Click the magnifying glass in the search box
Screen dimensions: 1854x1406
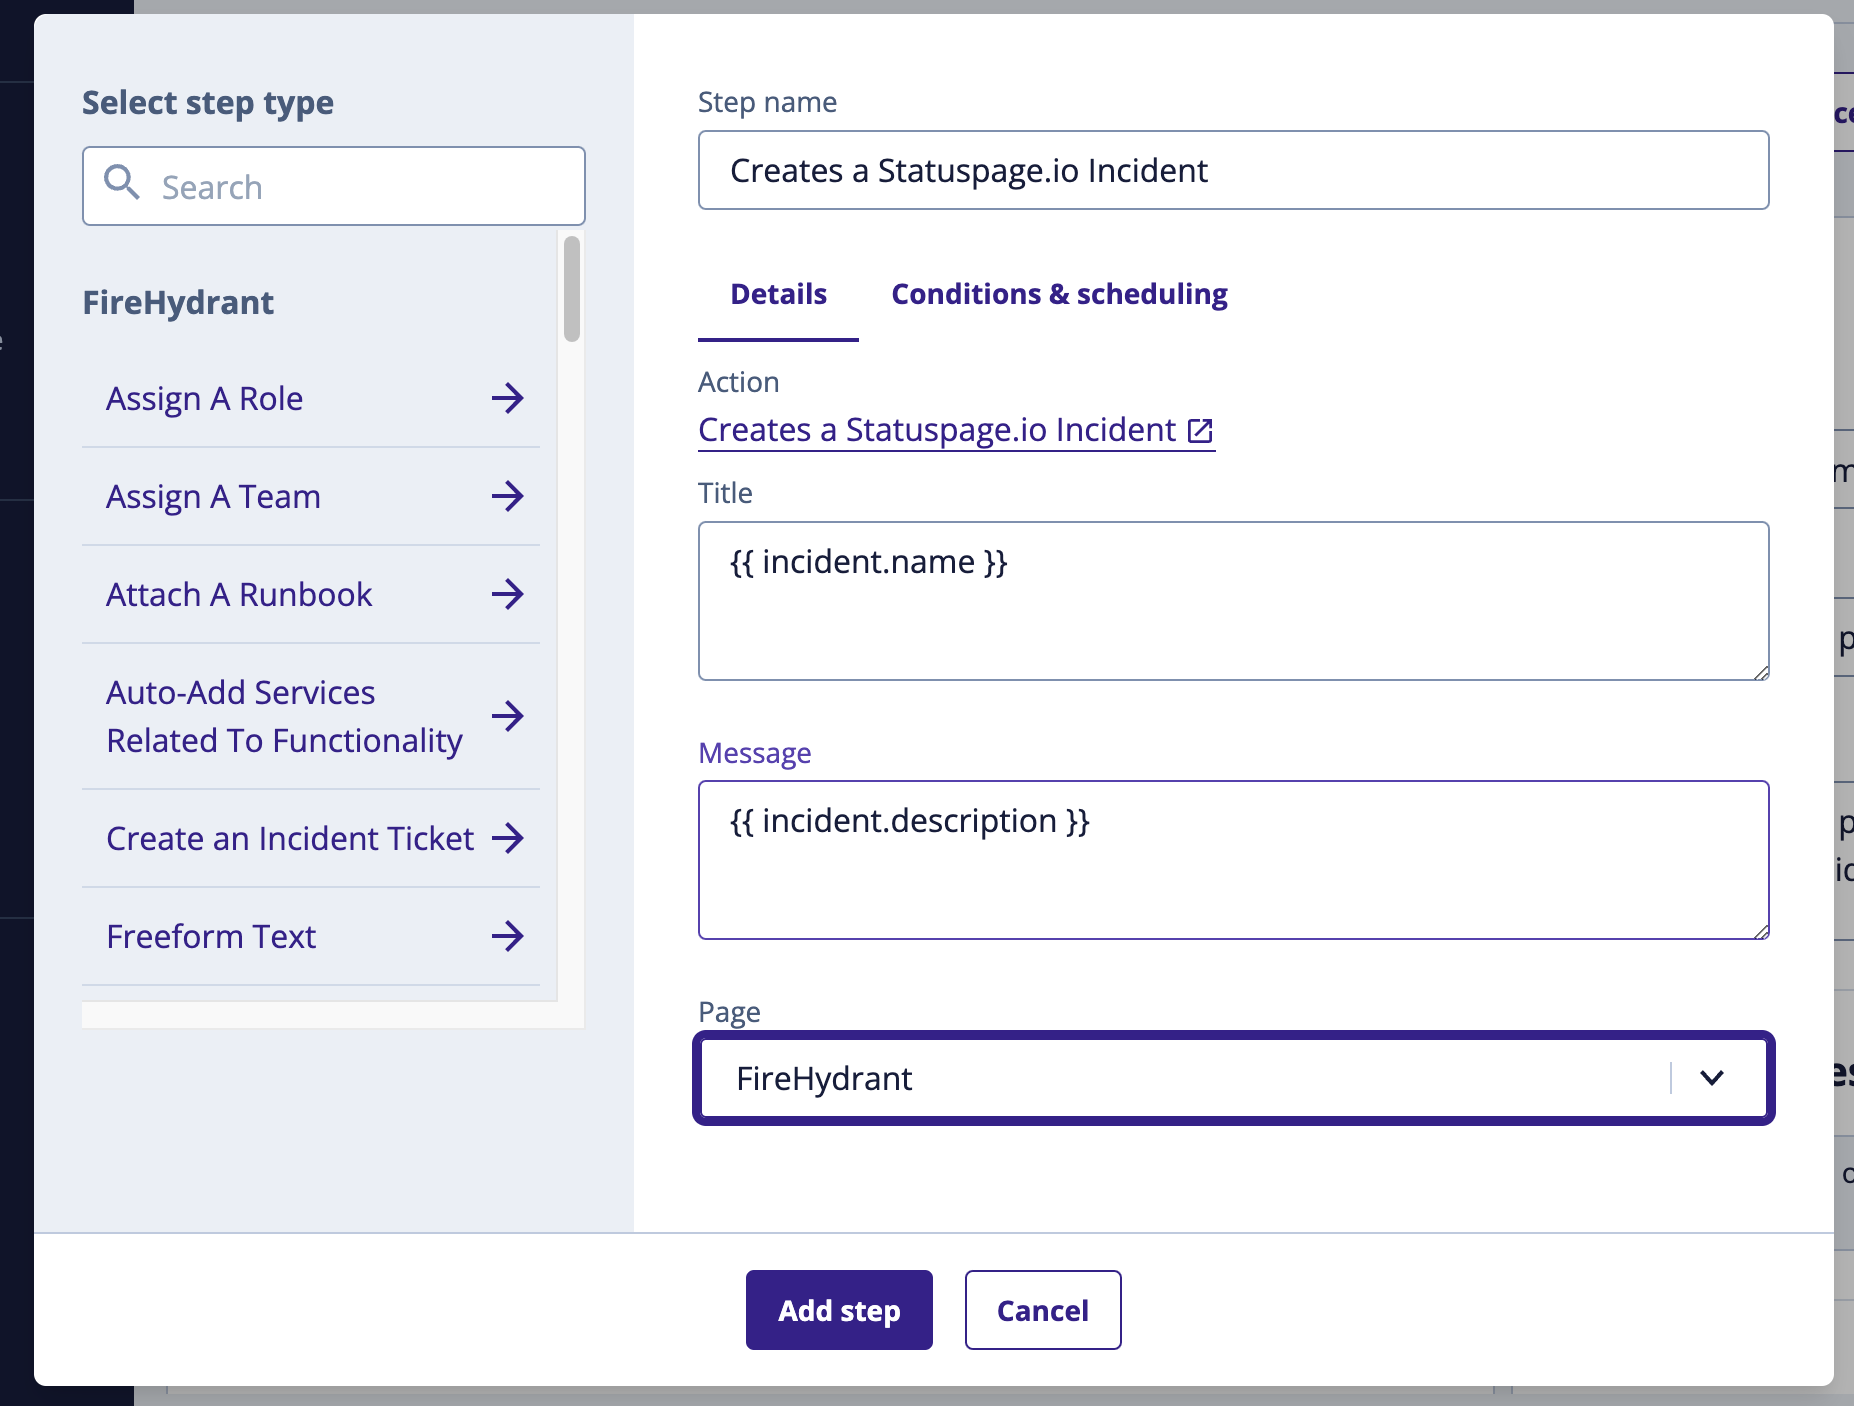[123, 184]
